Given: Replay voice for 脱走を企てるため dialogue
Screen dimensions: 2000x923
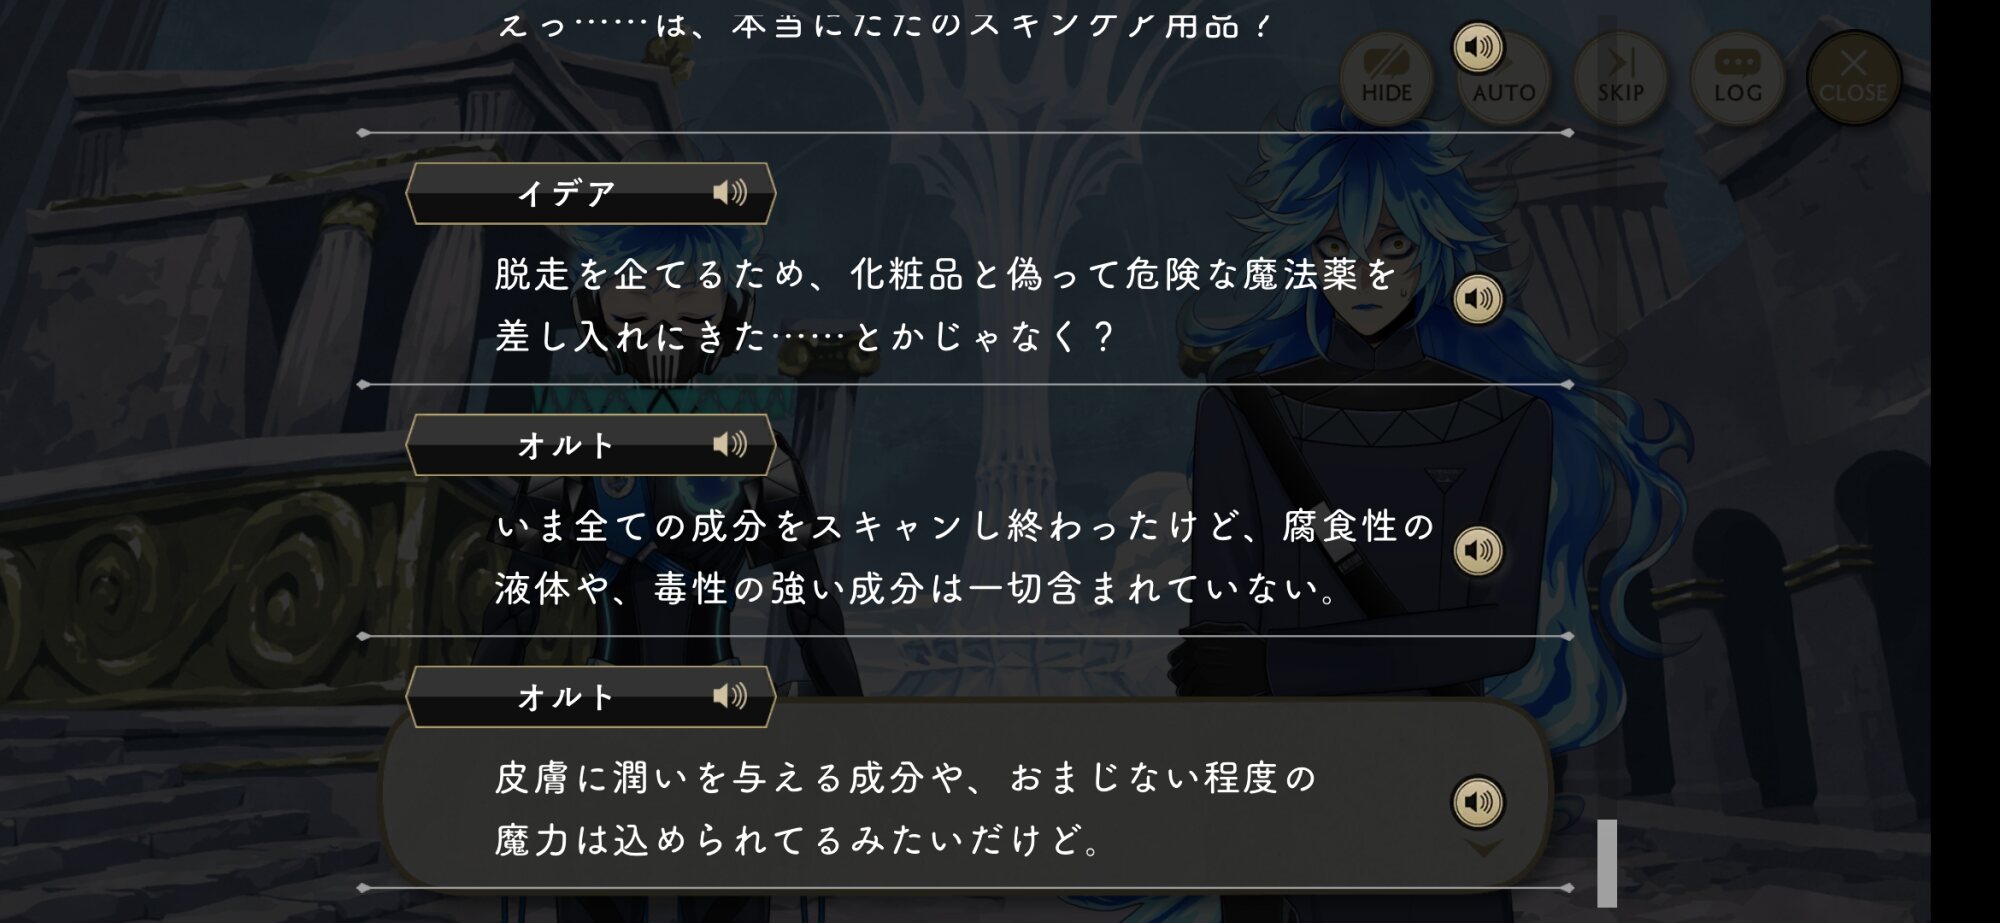Looking at the screenshot, I should tap(1478, 299).
